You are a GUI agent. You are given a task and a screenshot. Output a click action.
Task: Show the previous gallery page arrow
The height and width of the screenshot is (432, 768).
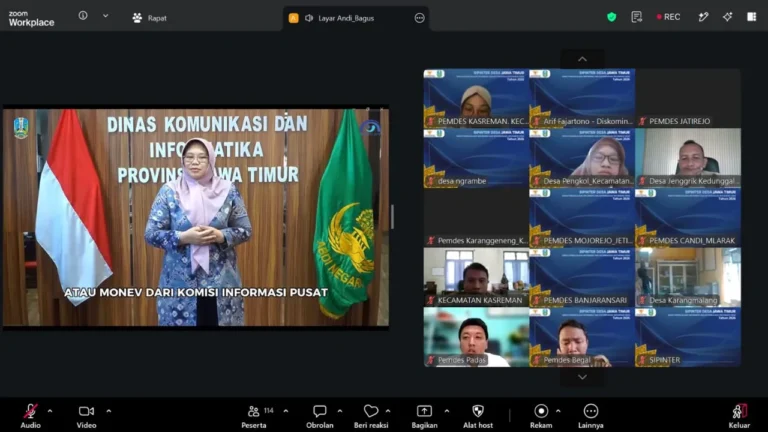click(x=582, y=59)
